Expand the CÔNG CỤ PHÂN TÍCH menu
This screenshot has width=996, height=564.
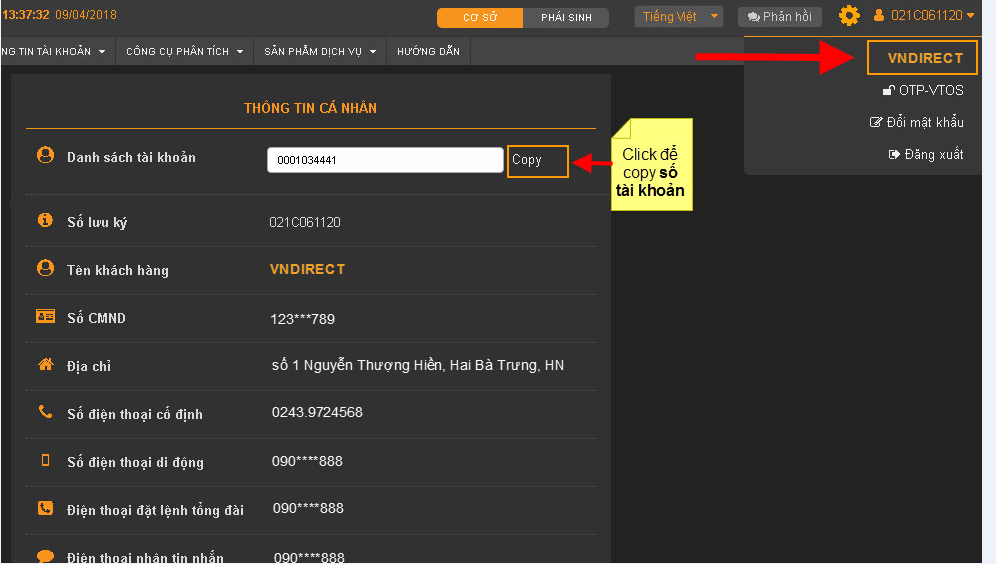(185, 51)
